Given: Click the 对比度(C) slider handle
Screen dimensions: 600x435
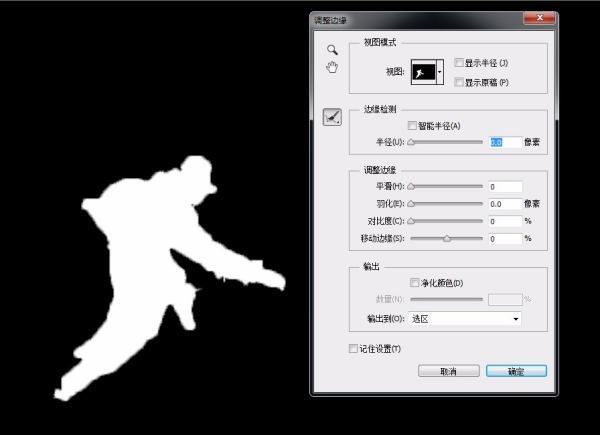Looking at the screenshot, I should 411,221.
